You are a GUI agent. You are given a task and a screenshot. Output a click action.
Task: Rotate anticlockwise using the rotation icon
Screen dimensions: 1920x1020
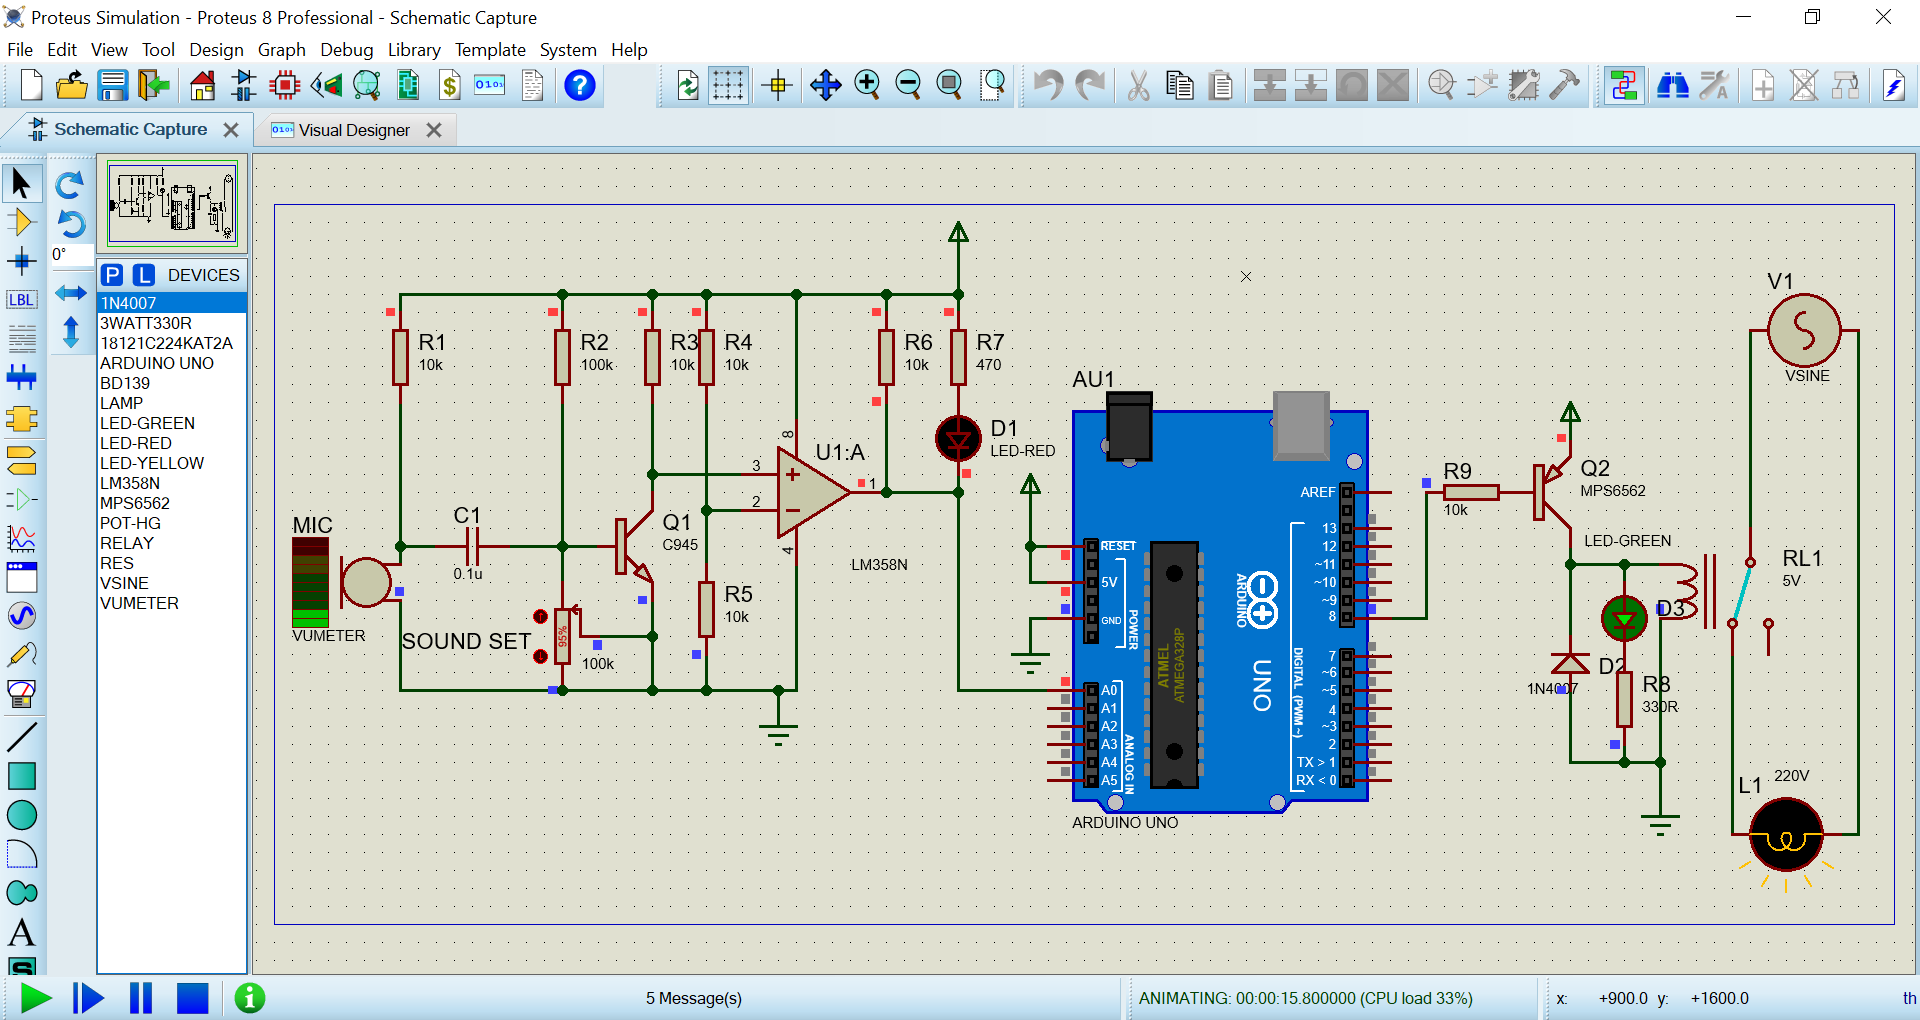[x=70, y=223]
